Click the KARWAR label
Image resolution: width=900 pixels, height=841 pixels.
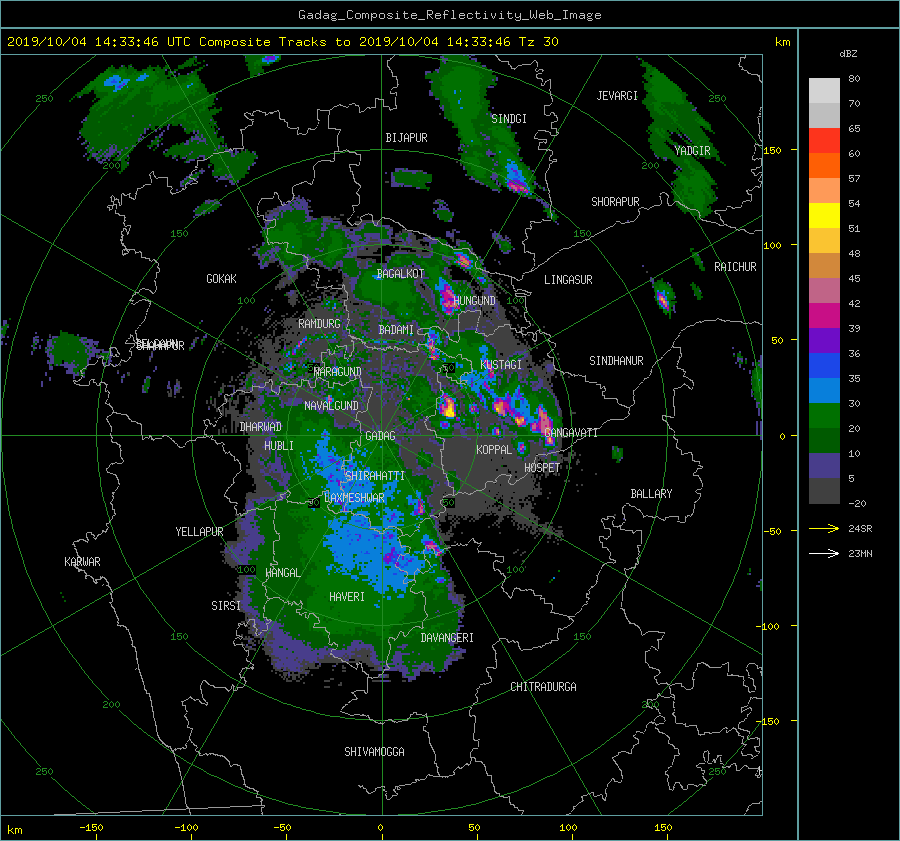[82, 562]
